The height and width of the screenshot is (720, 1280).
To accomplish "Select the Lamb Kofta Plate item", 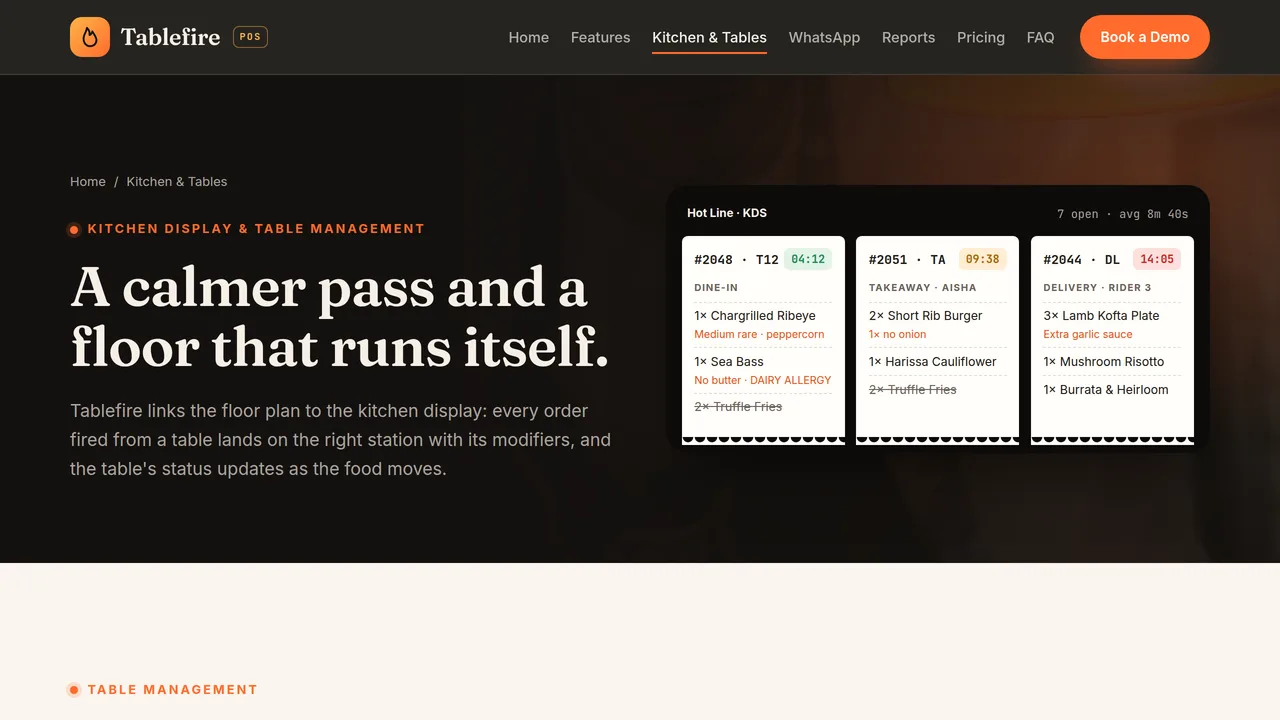I will [1101, 315].
